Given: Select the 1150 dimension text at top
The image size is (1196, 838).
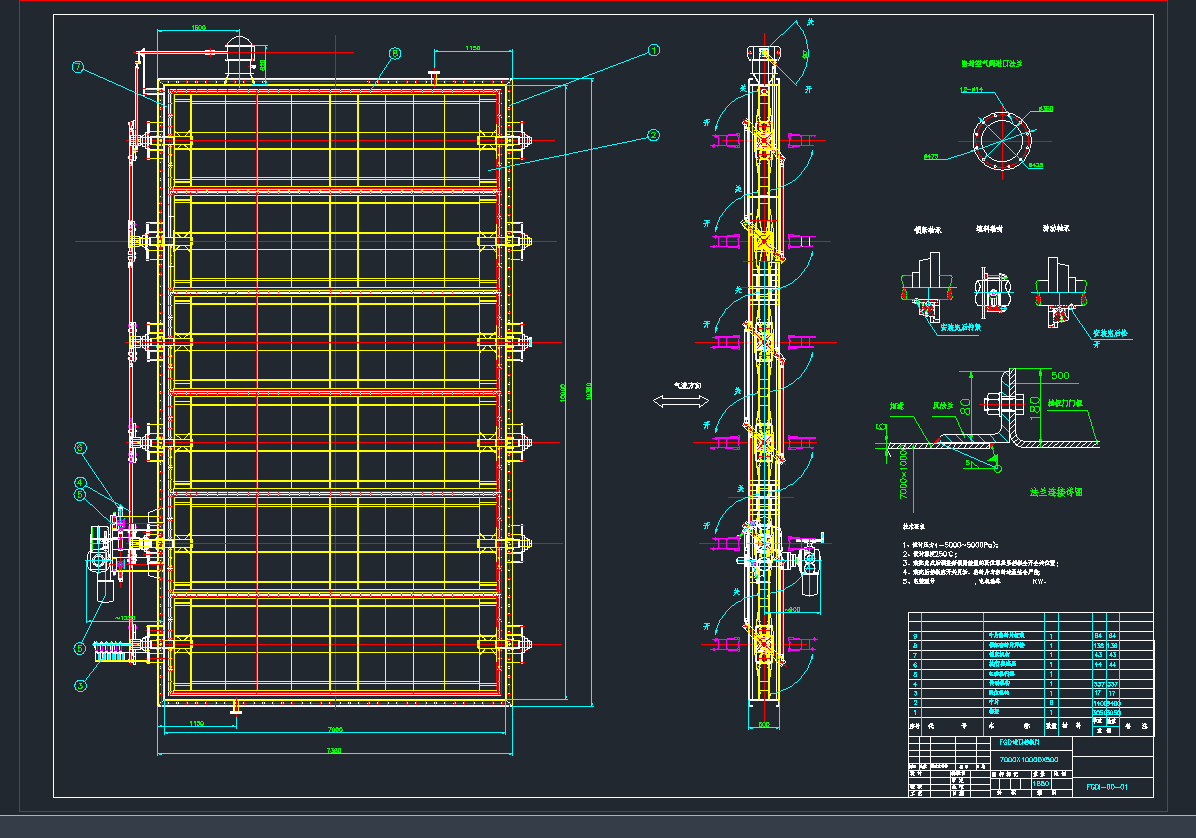Looking at the screenshot, I should click(x=473, y=47).
